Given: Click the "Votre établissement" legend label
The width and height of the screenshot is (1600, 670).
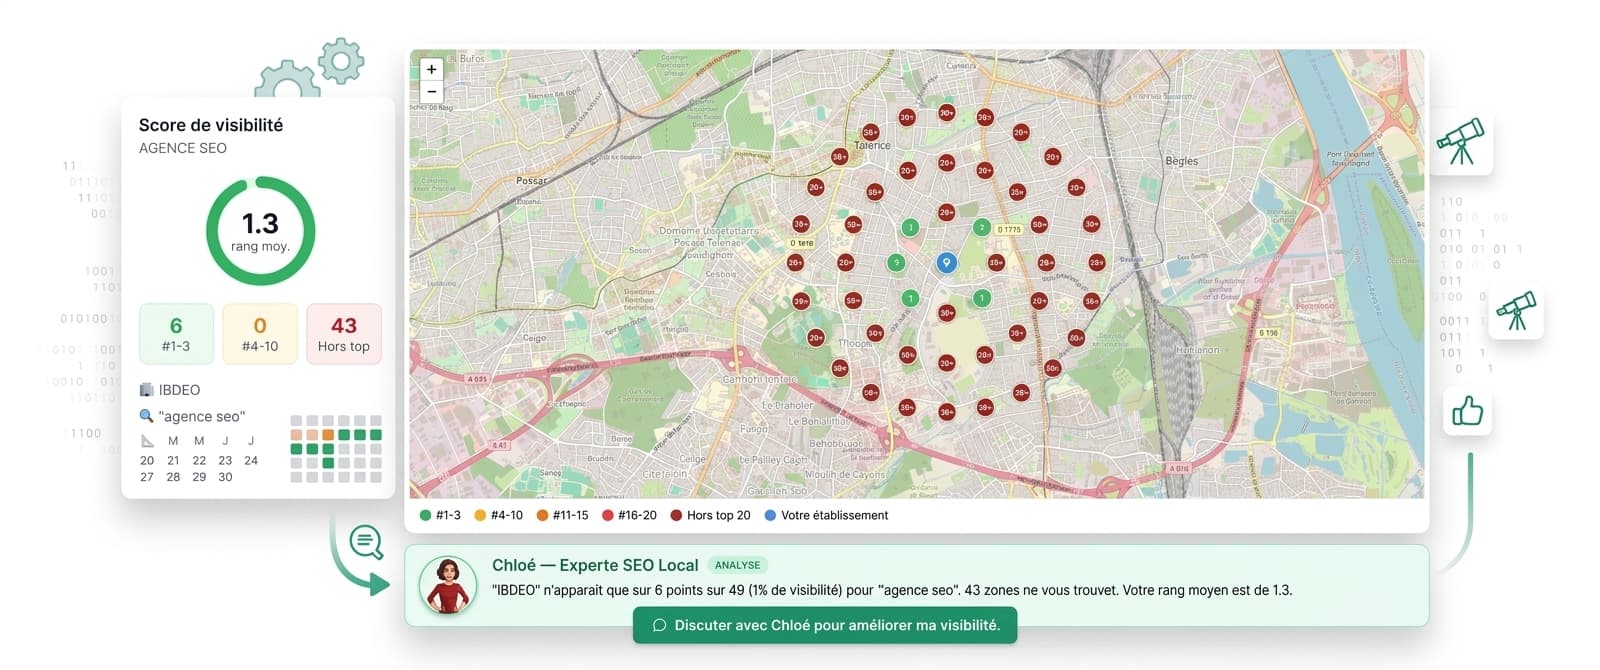Looking at the screenshot, I should (834, 515).
